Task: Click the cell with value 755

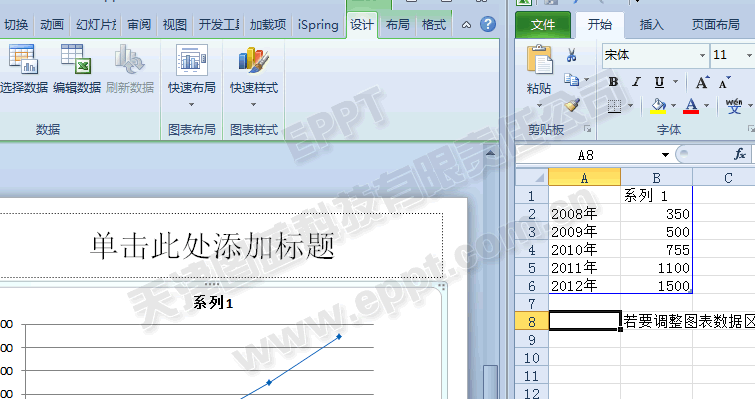Action: pyautogui.click(x=656, y=250)
